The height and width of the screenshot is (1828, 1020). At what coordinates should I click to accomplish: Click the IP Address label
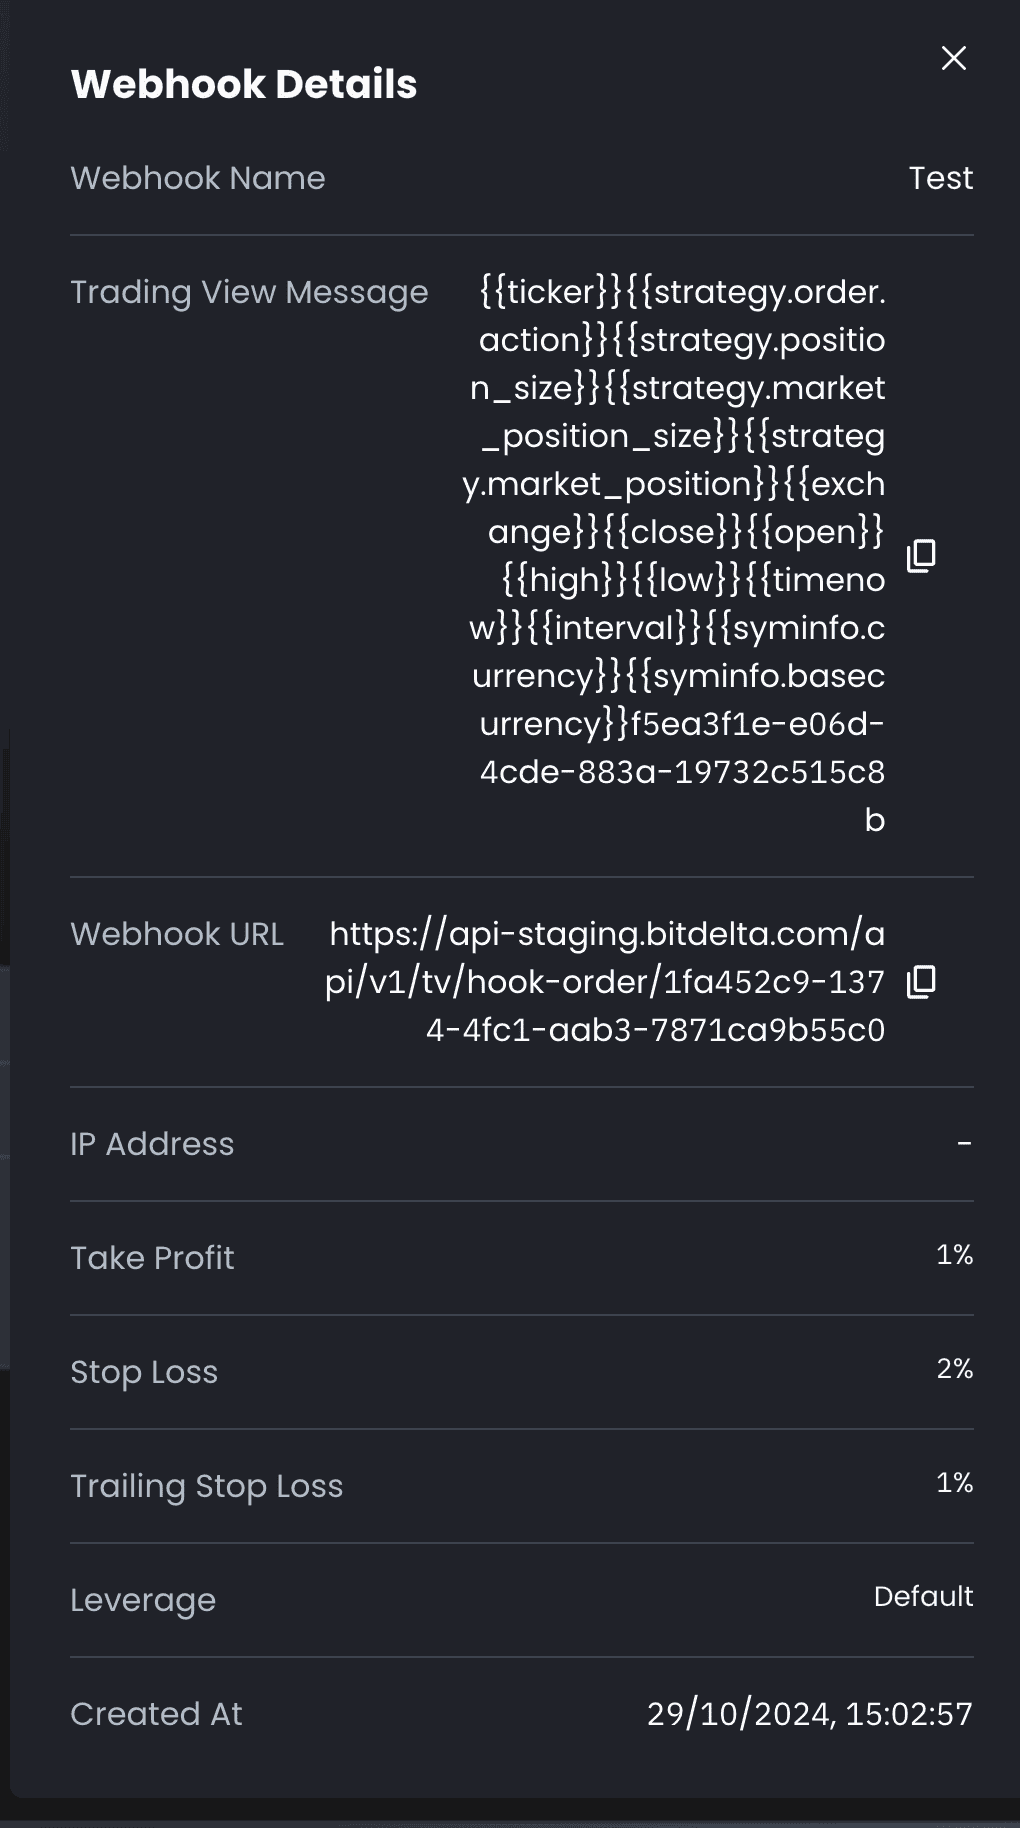(152, 1144)
